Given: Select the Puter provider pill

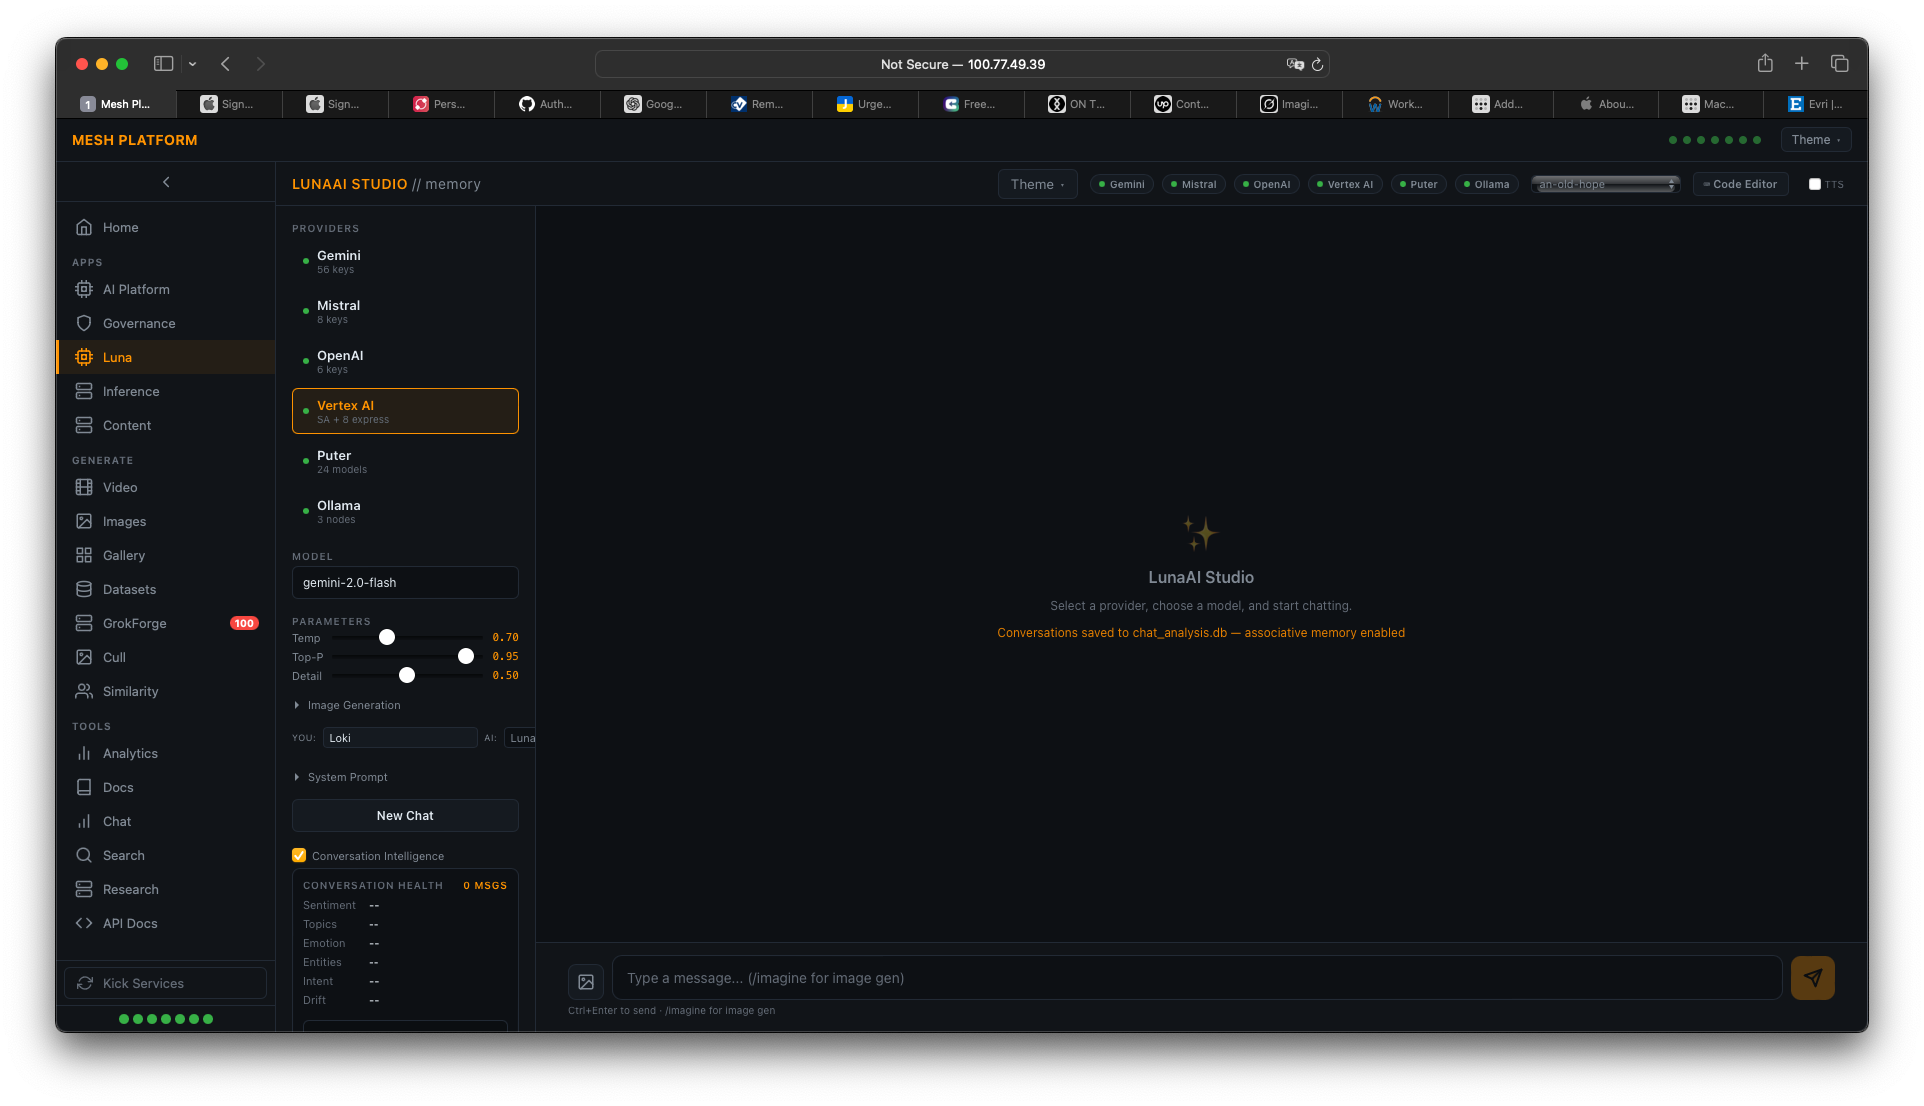Looking at the screenshot, I should pyautogui.click(x=1418, y=184).
